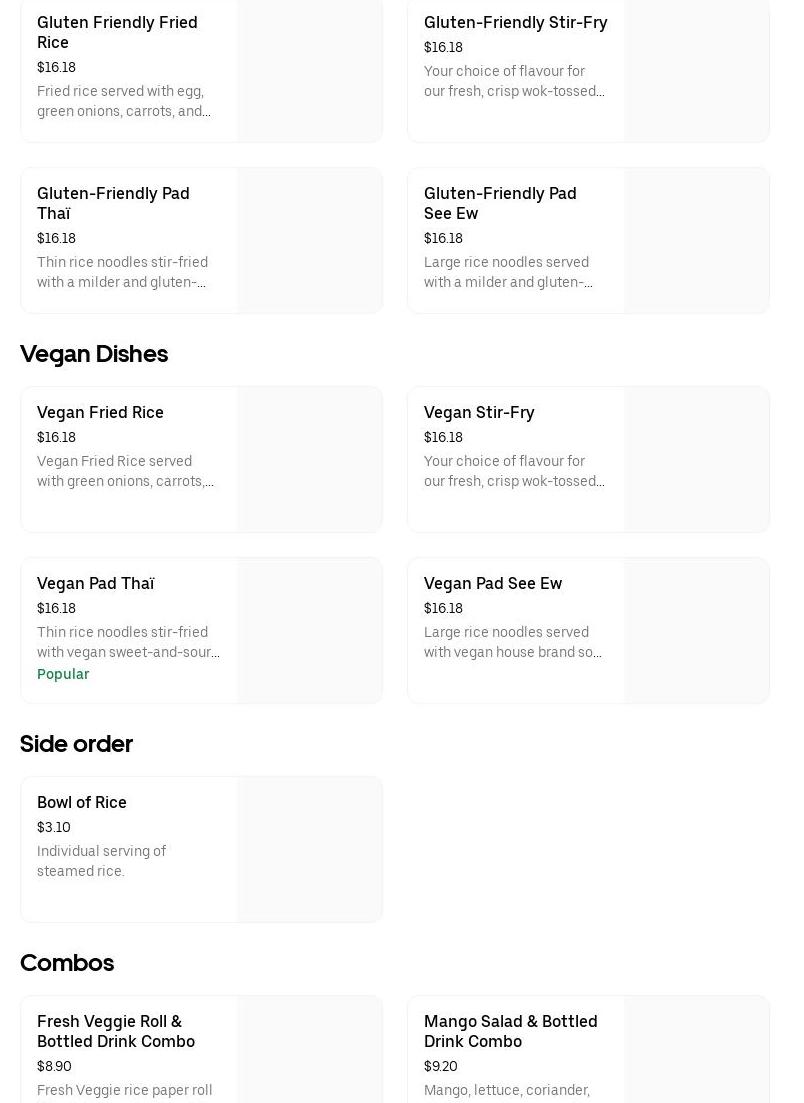804x1103 pixels.
Task: Select the Gluten-Friendly Stir-Fry title
Action: 515,22
